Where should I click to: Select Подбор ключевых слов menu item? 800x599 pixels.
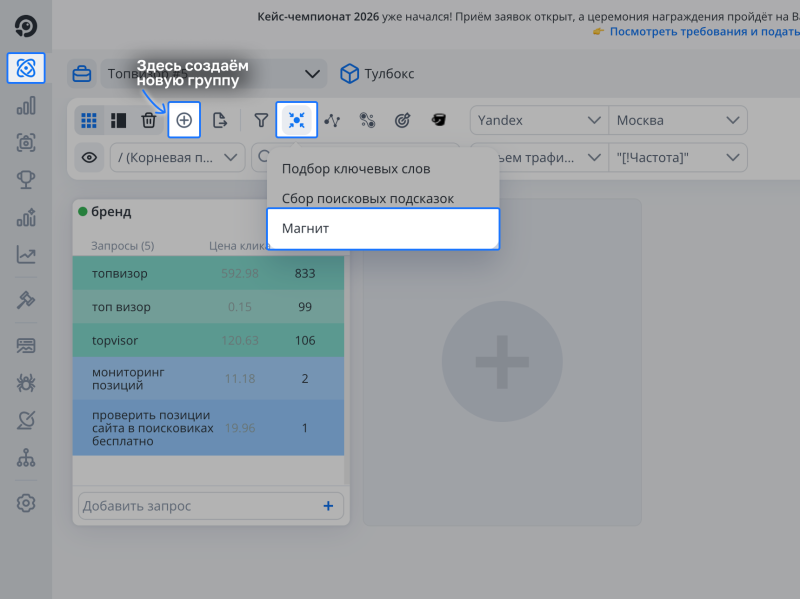pyautogui.click(x=383, y=169)
